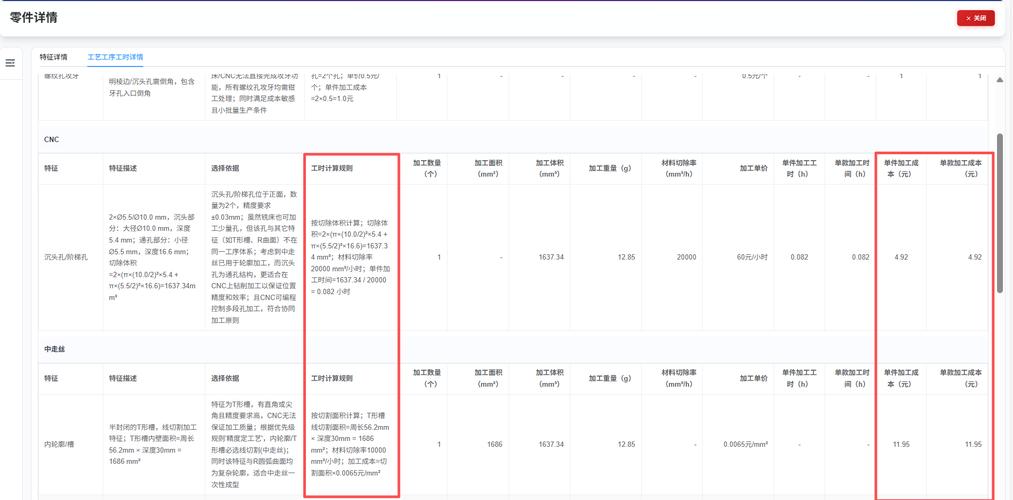Click the 内轮廓/槽 feature cell
This screenshot has width=1013, height=500.
59,444
